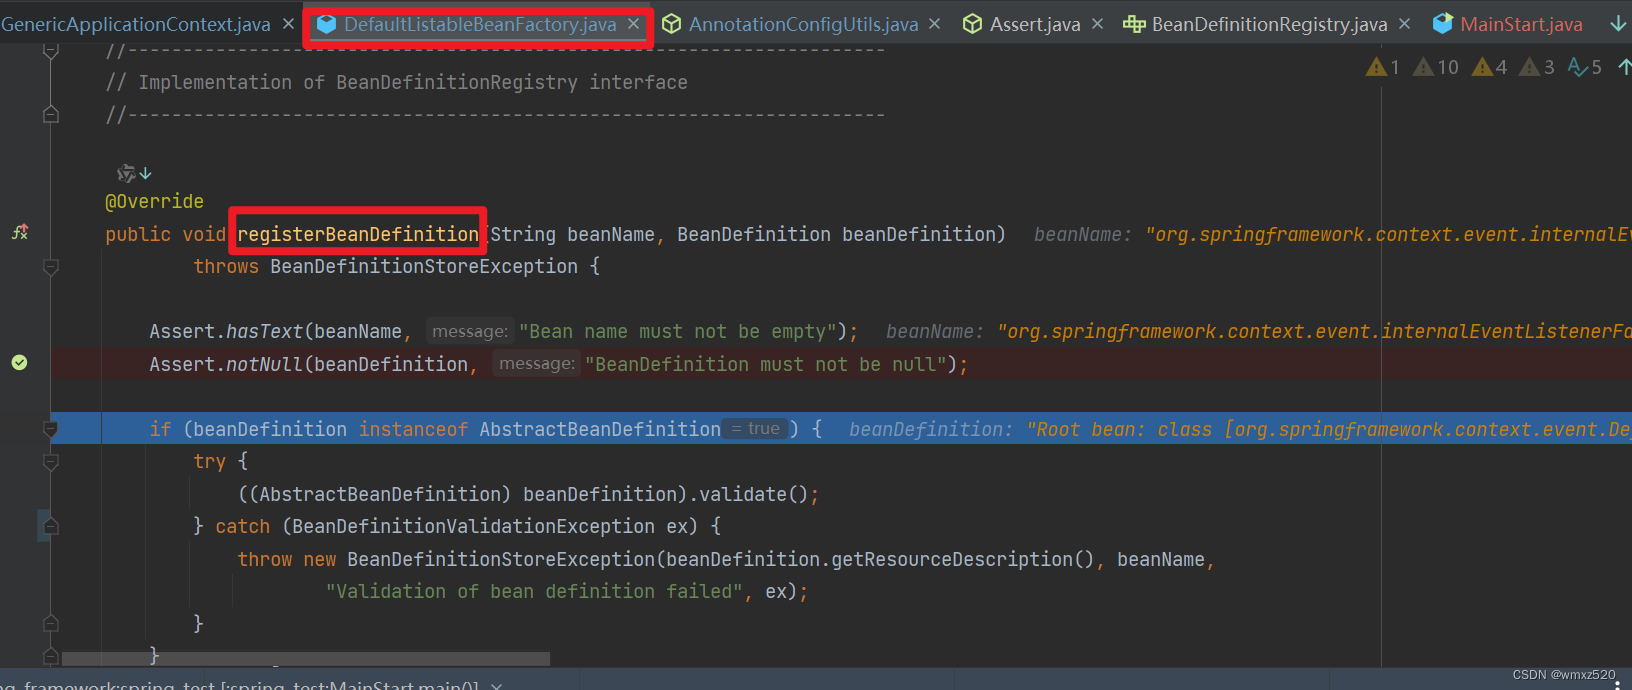Show hidden tabs dropdown arrow
Viewport: 1632px width, 690px height.
pos(1618,24)
